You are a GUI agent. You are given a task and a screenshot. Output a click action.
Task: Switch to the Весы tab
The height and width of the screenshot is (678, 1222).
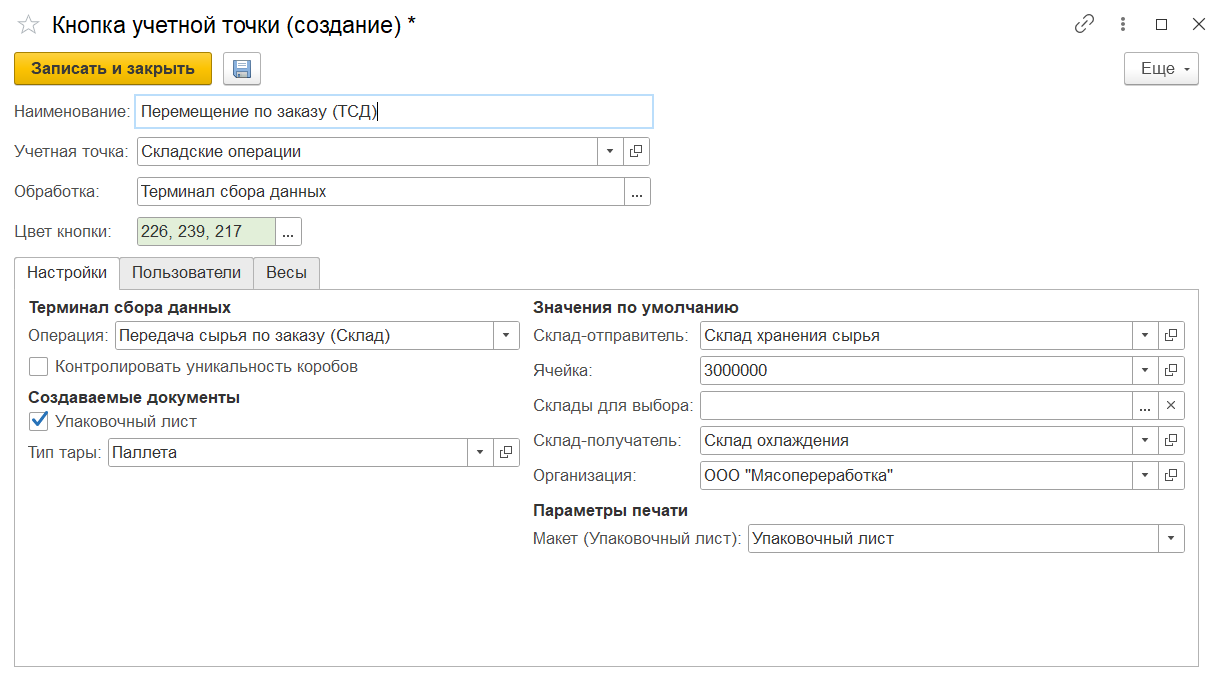tap(286, 273)
